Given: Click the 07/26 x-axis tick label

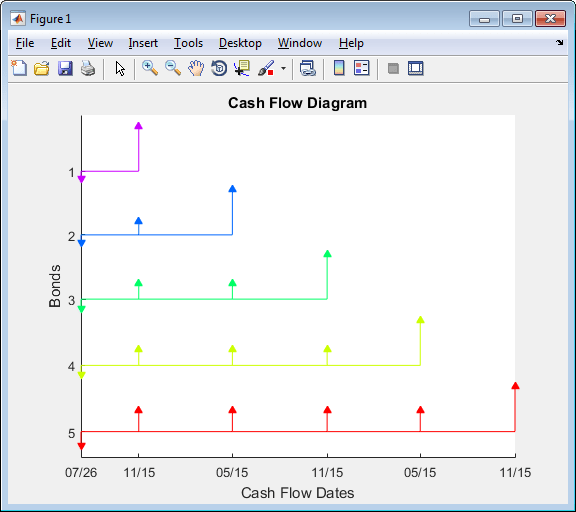Looking at the screenshot, I should (81, 473).
